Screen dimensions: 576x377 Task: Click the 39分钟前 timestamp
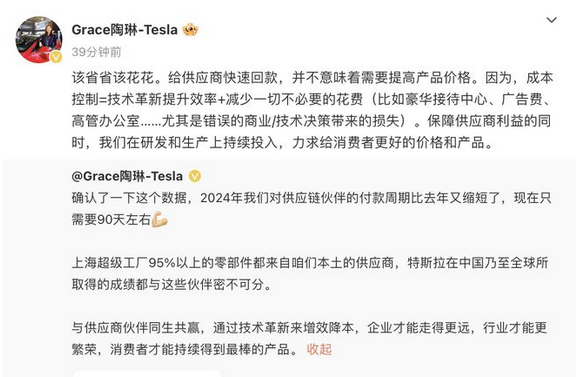[x=96, y=52]
